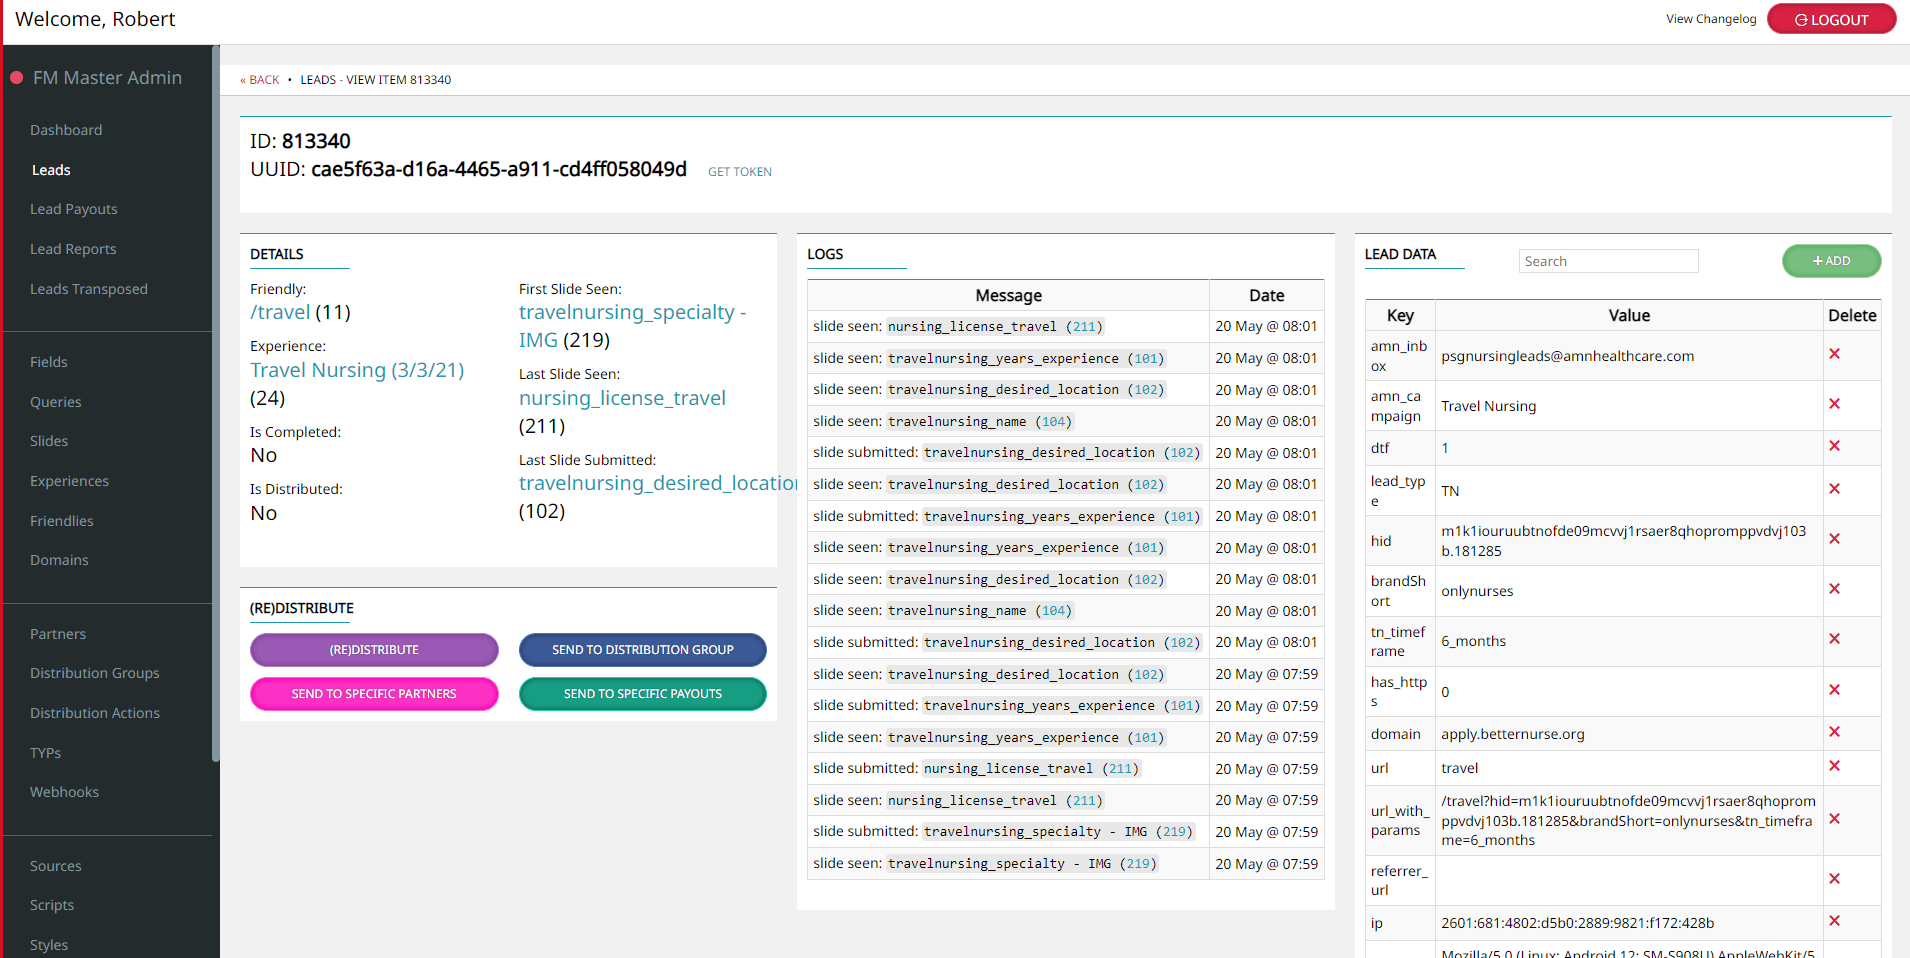
Task: Delete the ip address row
Action: [x=1834, y=921]
